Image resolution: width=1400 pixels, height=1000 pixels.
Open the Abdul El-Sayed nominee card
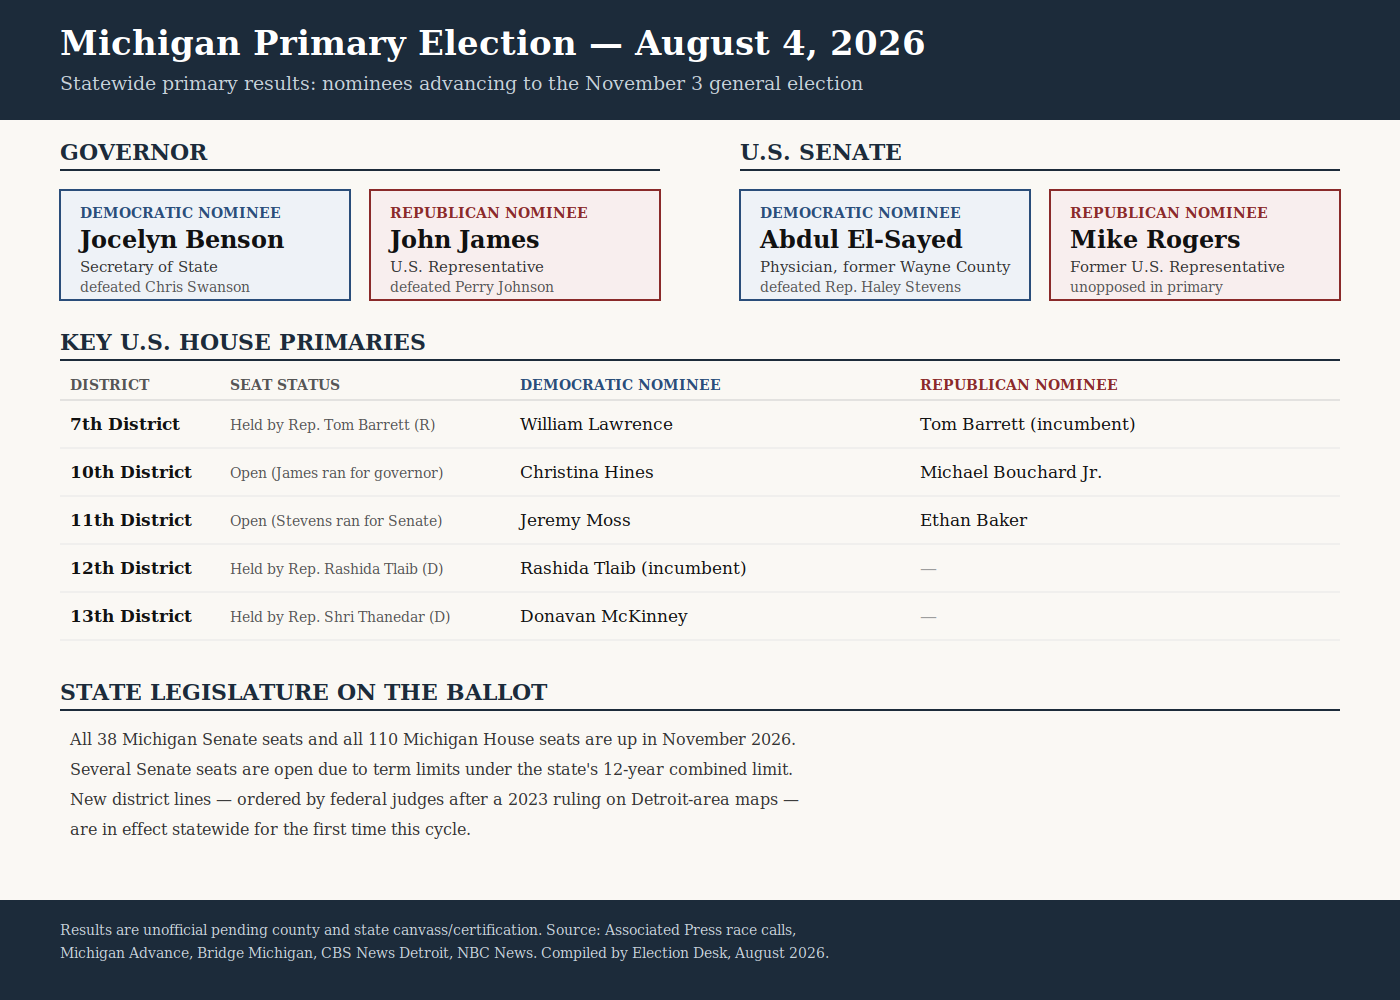(x=885, y=245)
